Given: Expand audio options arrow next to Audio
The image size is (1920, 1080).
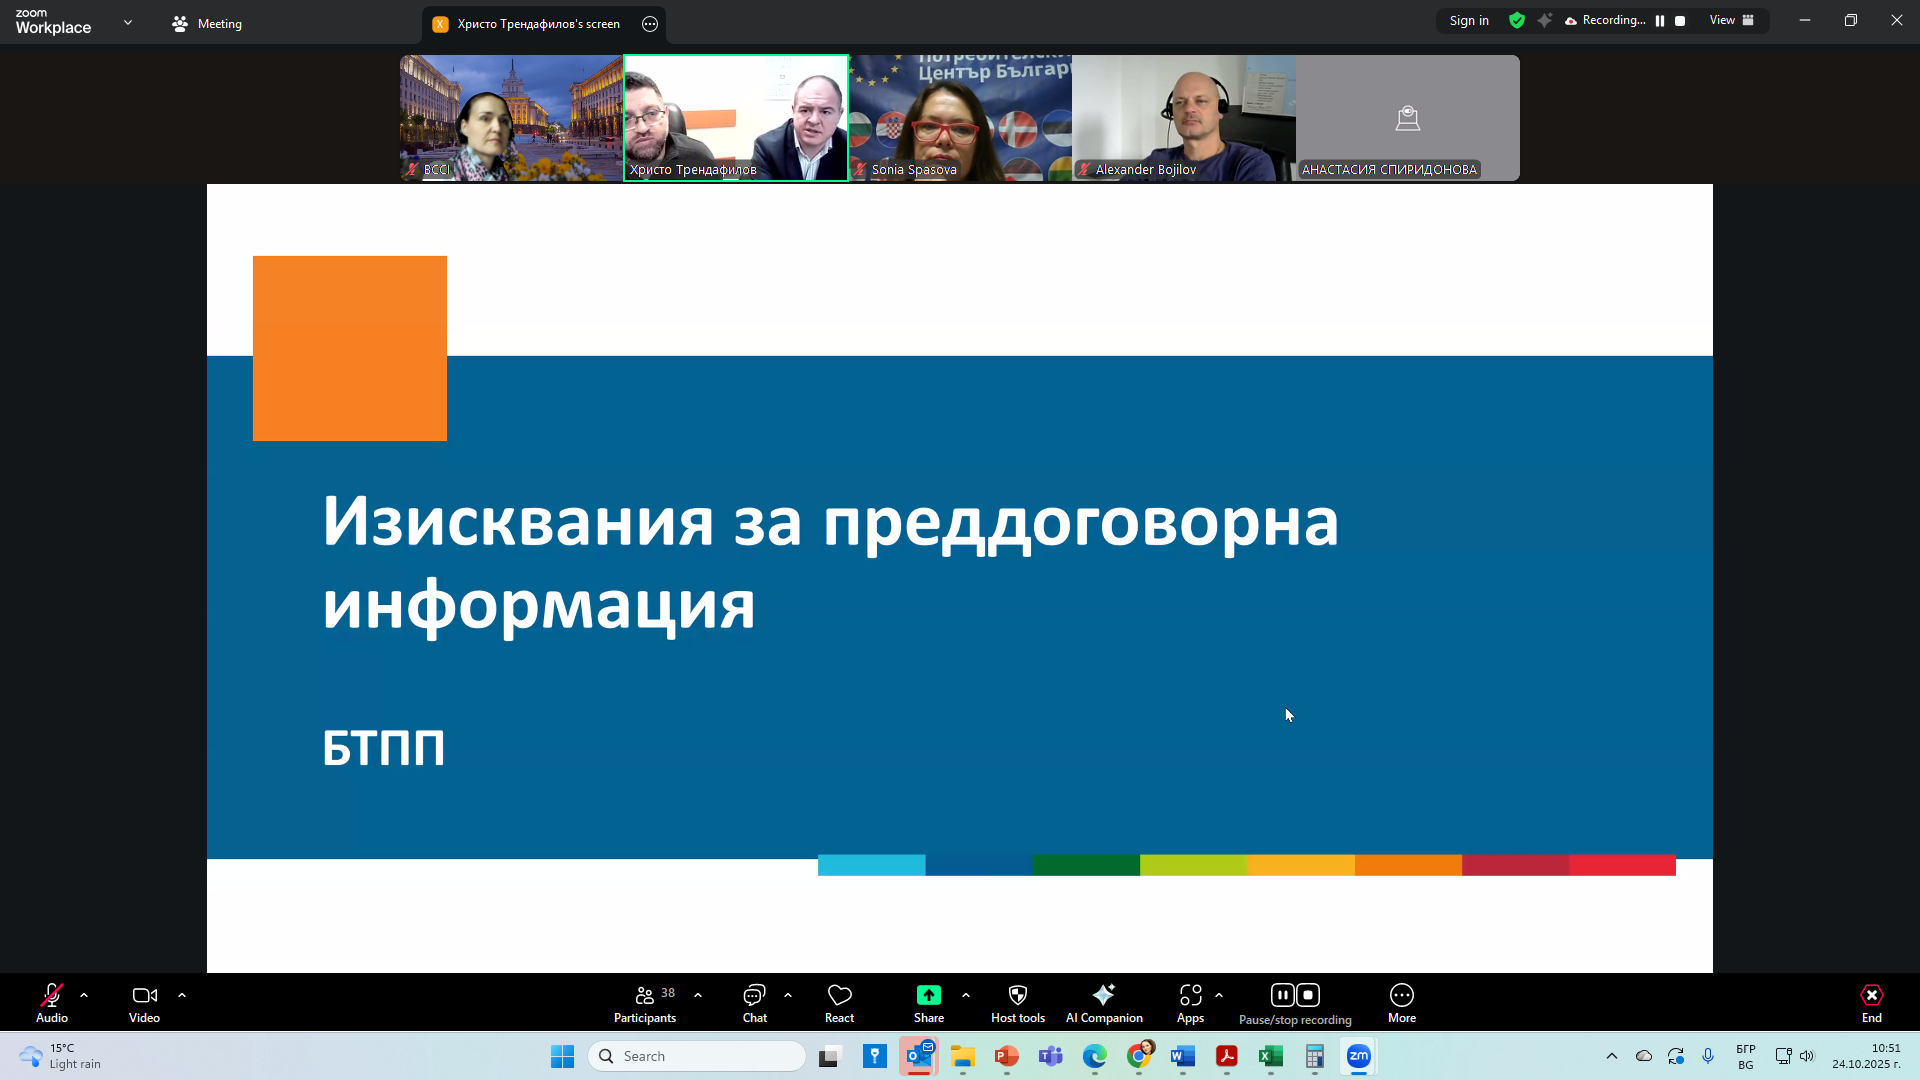Looking at the screenshot, I should (84, 996).
